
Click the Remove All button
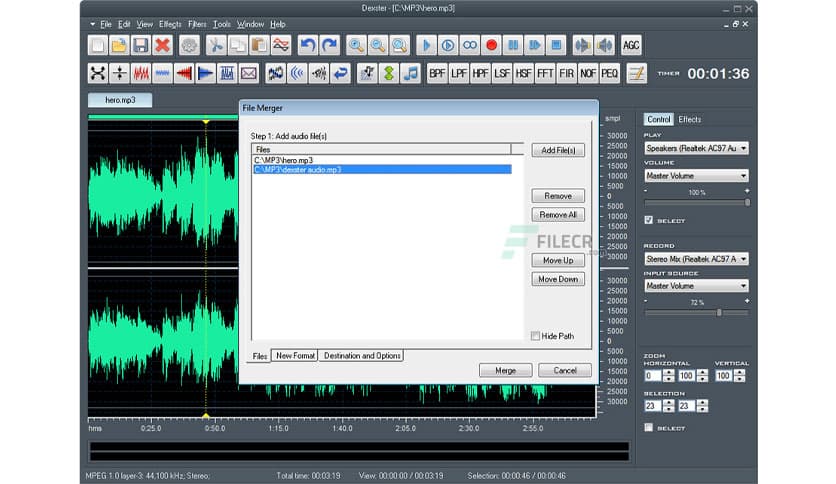click(558, 215)
